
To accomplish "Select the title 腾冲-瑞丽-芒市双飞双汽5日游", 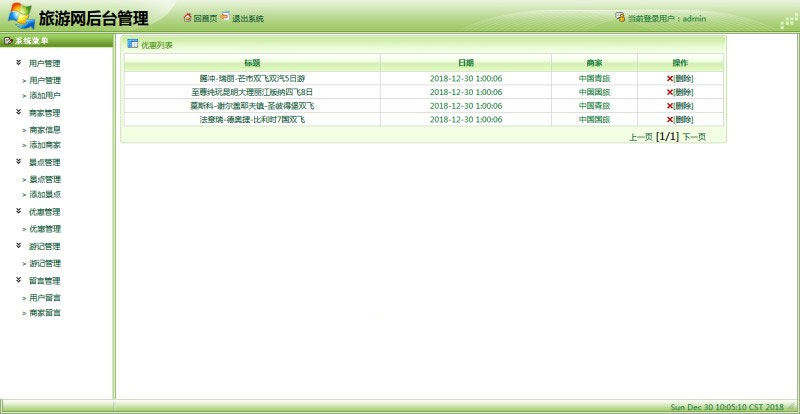I will click(252, 79).
